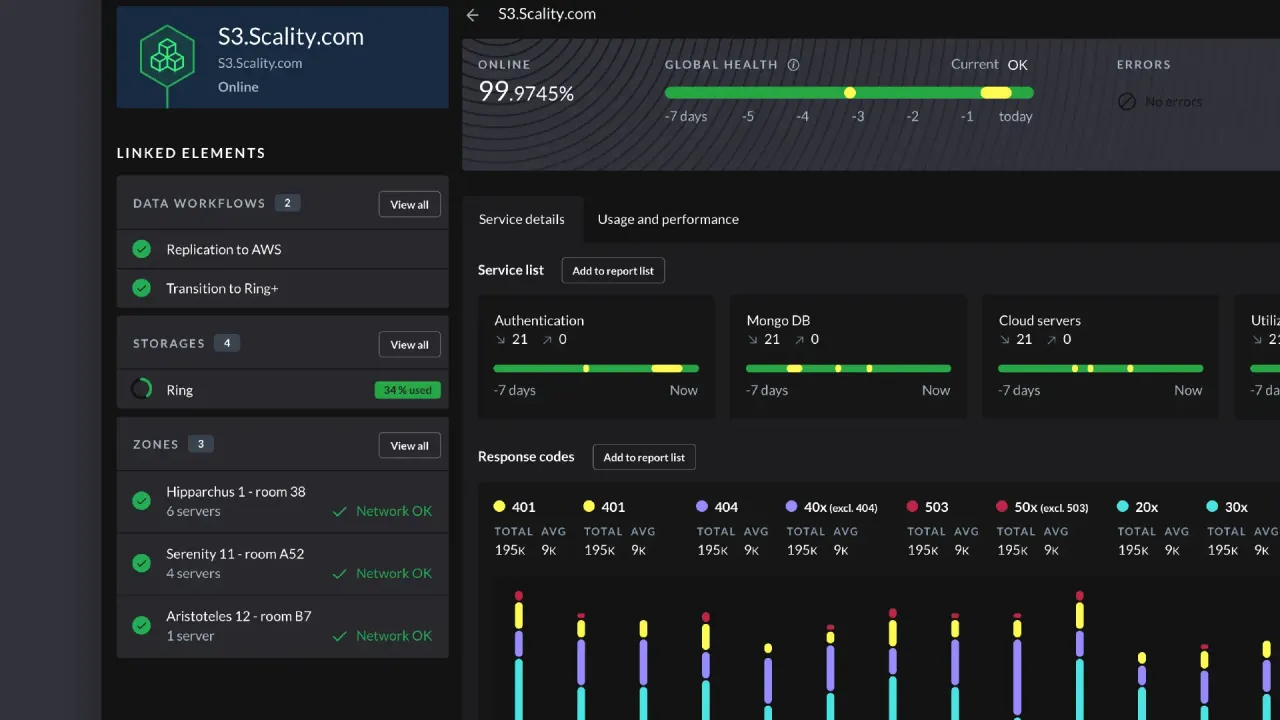Click the back arrow beside S3.Scality.com title
This screenshot has height=720, width=1280.
click(x=473, y=15)
